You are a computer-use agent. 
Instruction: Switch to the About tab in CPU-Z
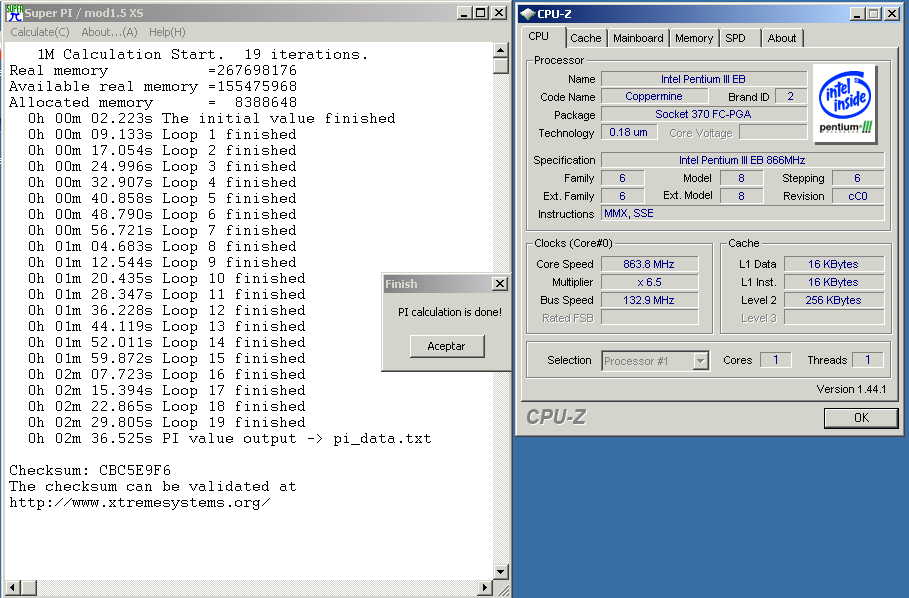point(781,38)
